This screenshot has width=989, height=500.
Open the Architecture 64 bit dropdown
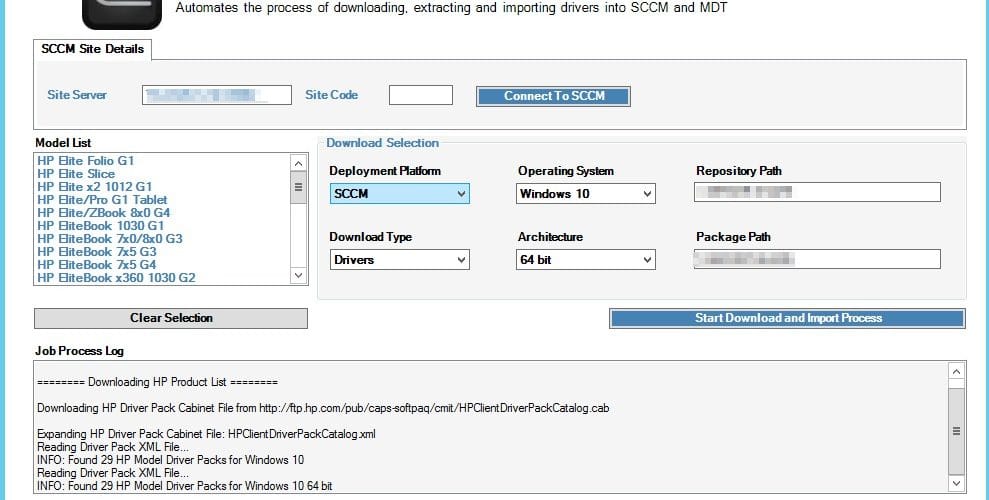(x=586, y=260)
